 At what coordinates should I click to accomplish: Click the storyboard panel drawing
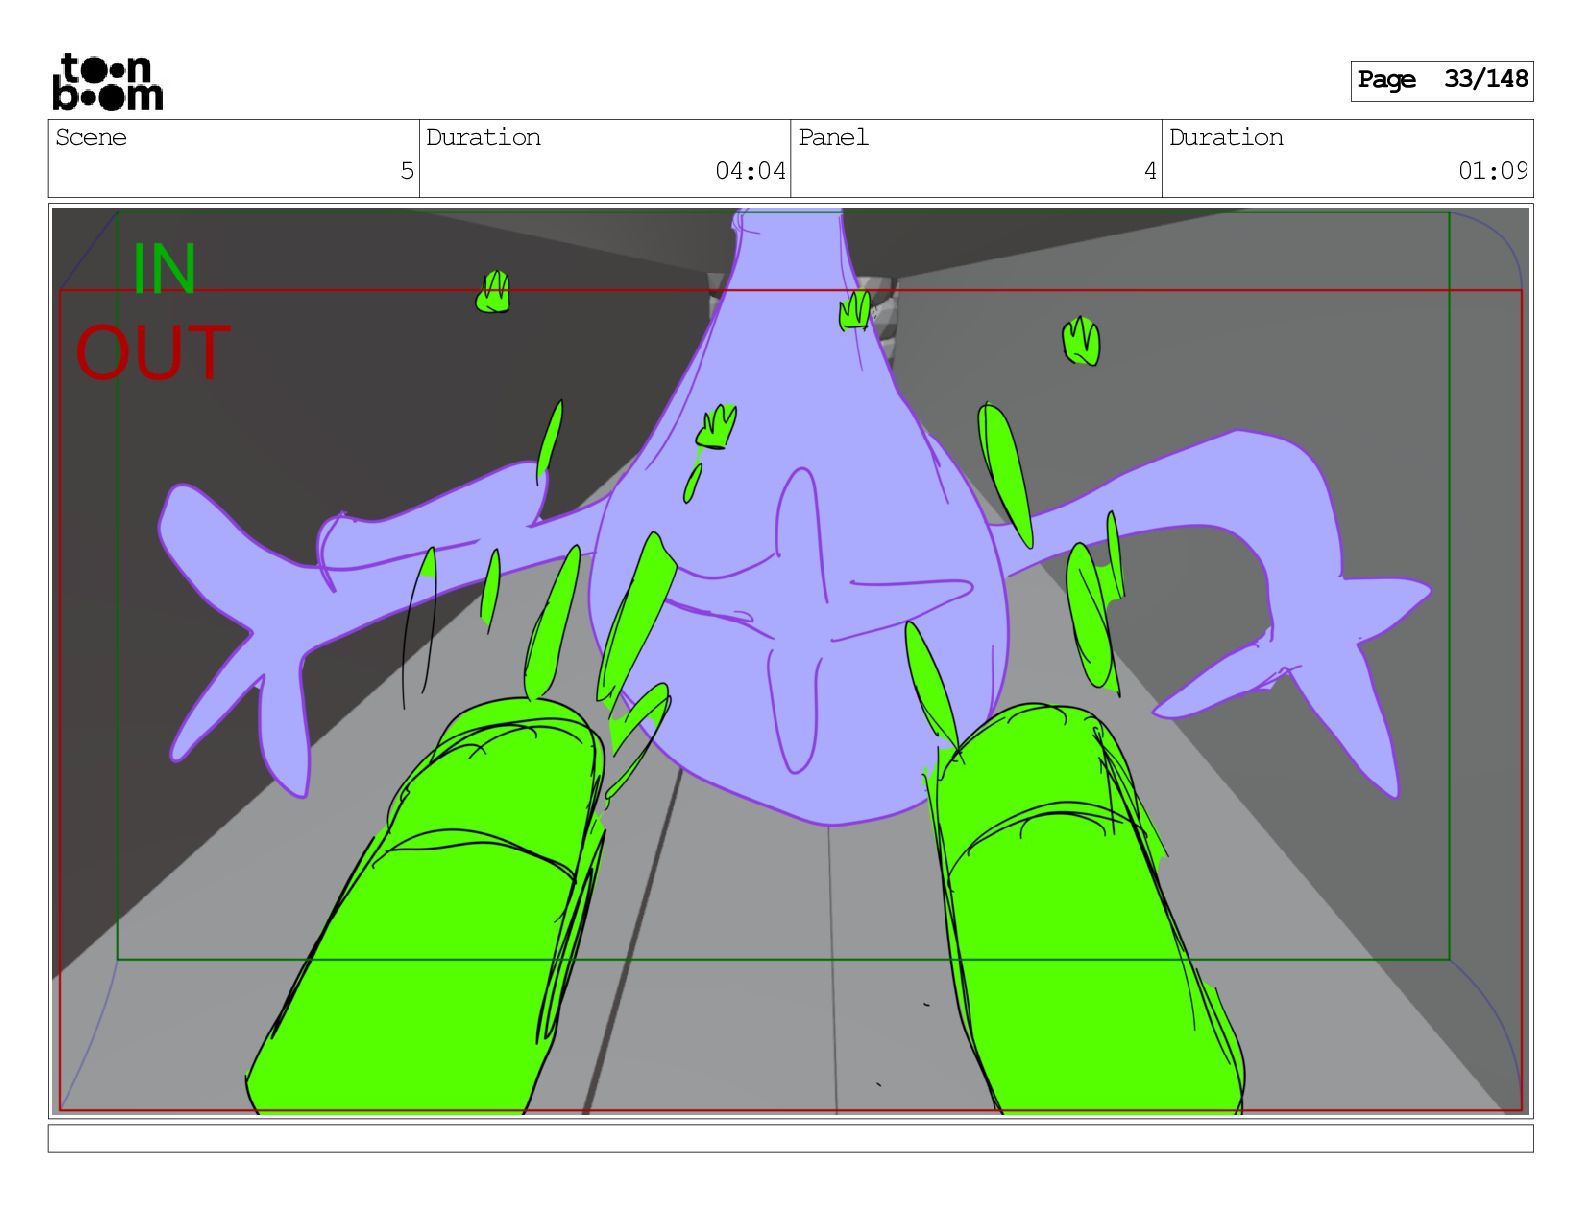point(790,661)
